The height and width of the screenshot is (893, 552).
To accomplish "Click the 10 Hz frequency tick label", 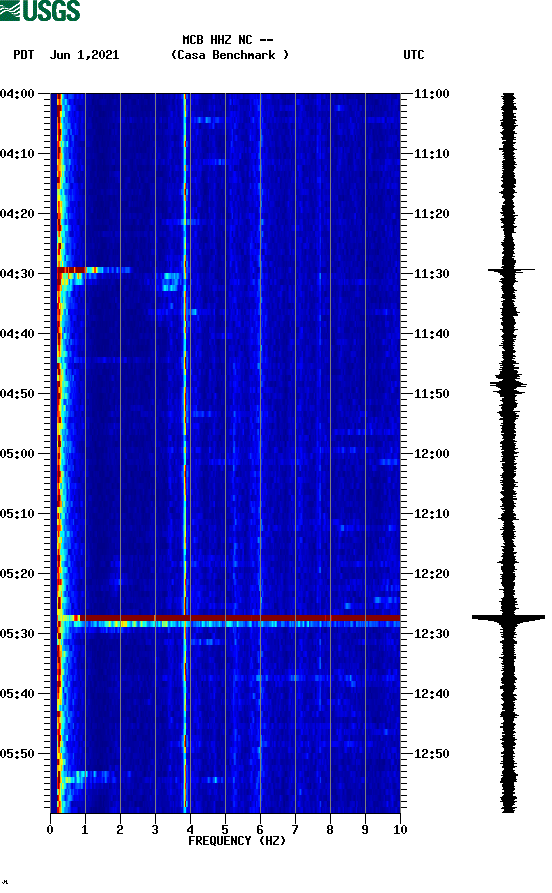I will click(x=400, y=830).
